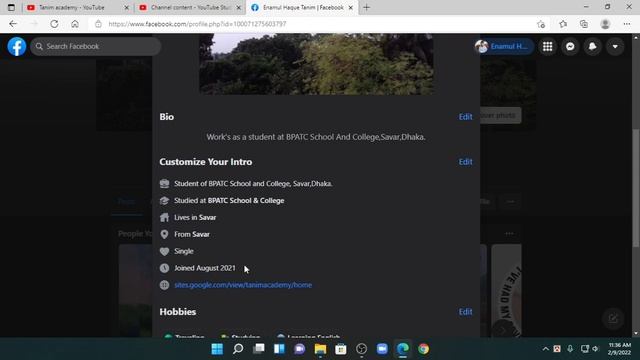Viewport: 640px width, 360px height.
Task: Refresh the current page
Action: click(54, 24)
